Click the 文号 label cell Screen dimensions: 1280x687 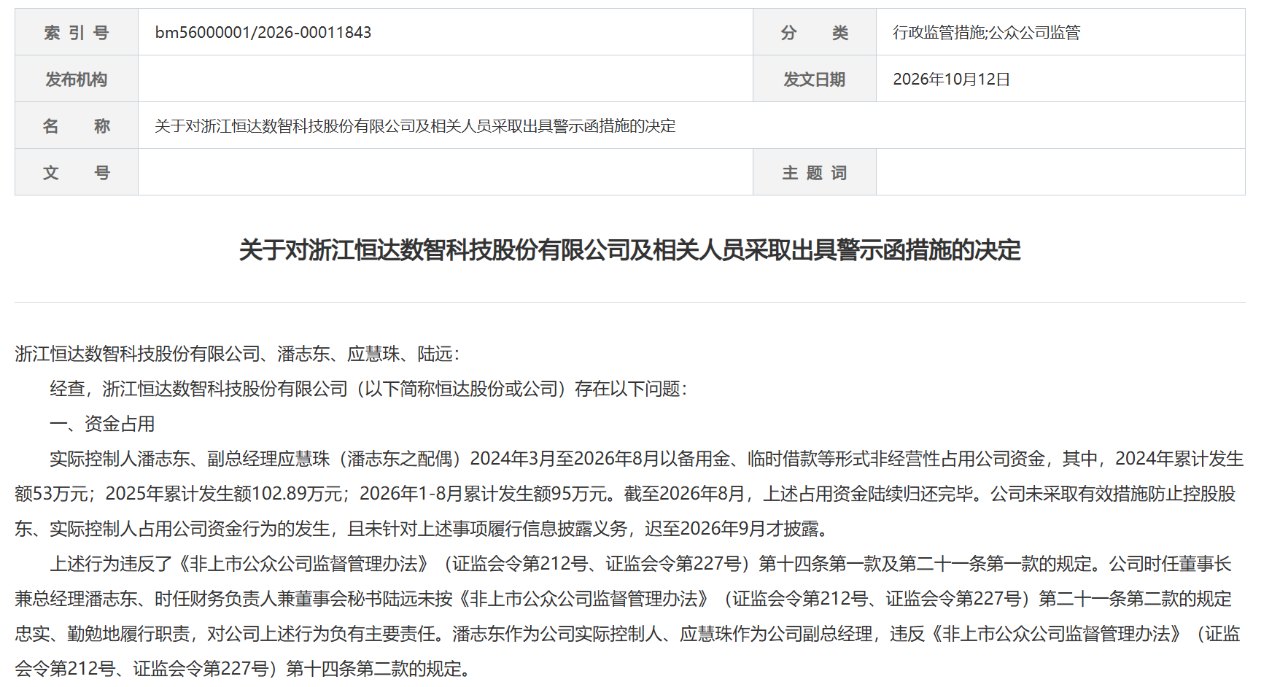click(x=76, y=172)
